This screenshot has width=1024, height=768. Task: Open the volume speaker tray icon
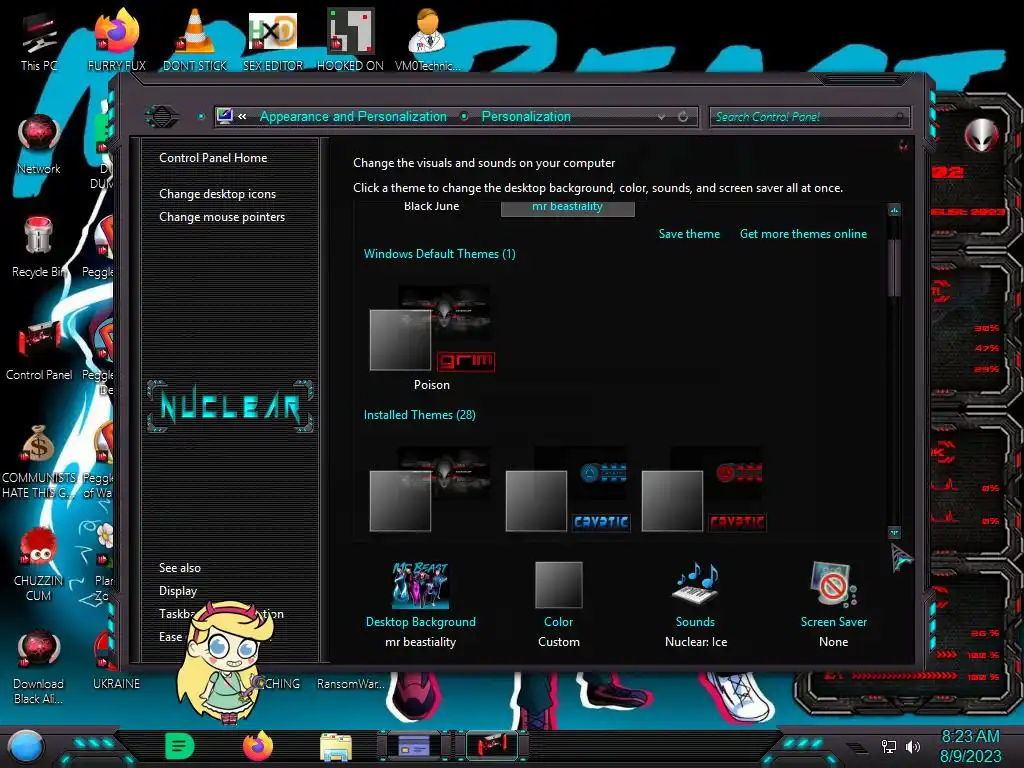click(x=912, y=746)
